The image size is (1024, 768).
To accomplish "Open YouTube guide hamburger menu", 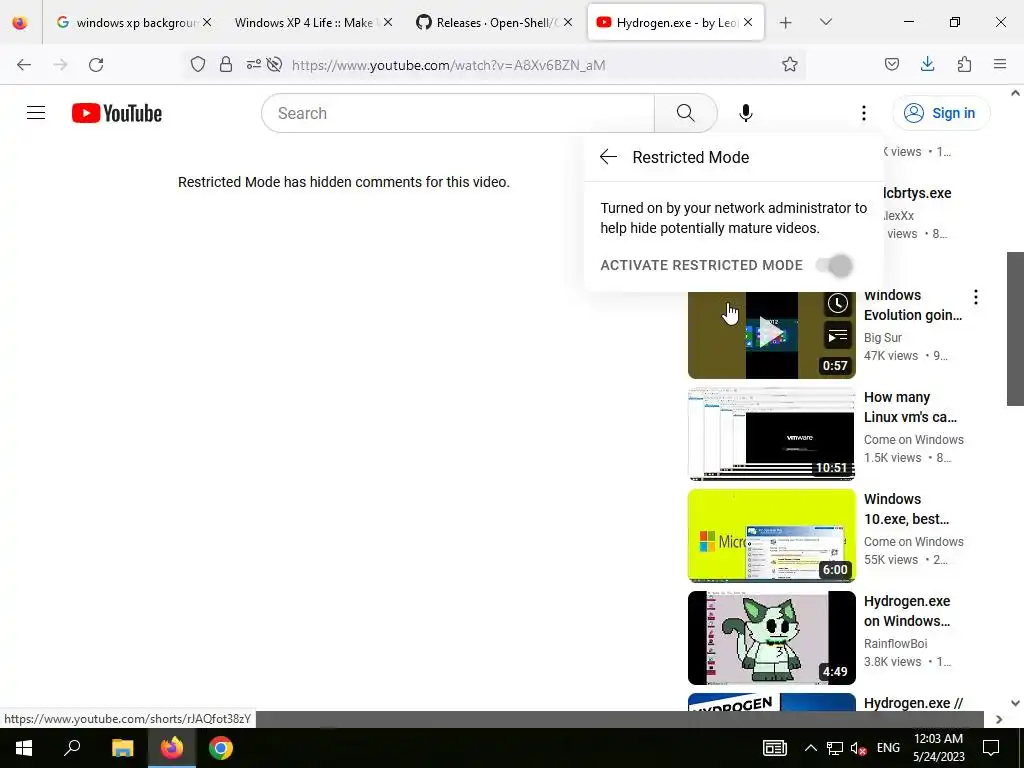I will pyautogui.click(x=36, y=113).
